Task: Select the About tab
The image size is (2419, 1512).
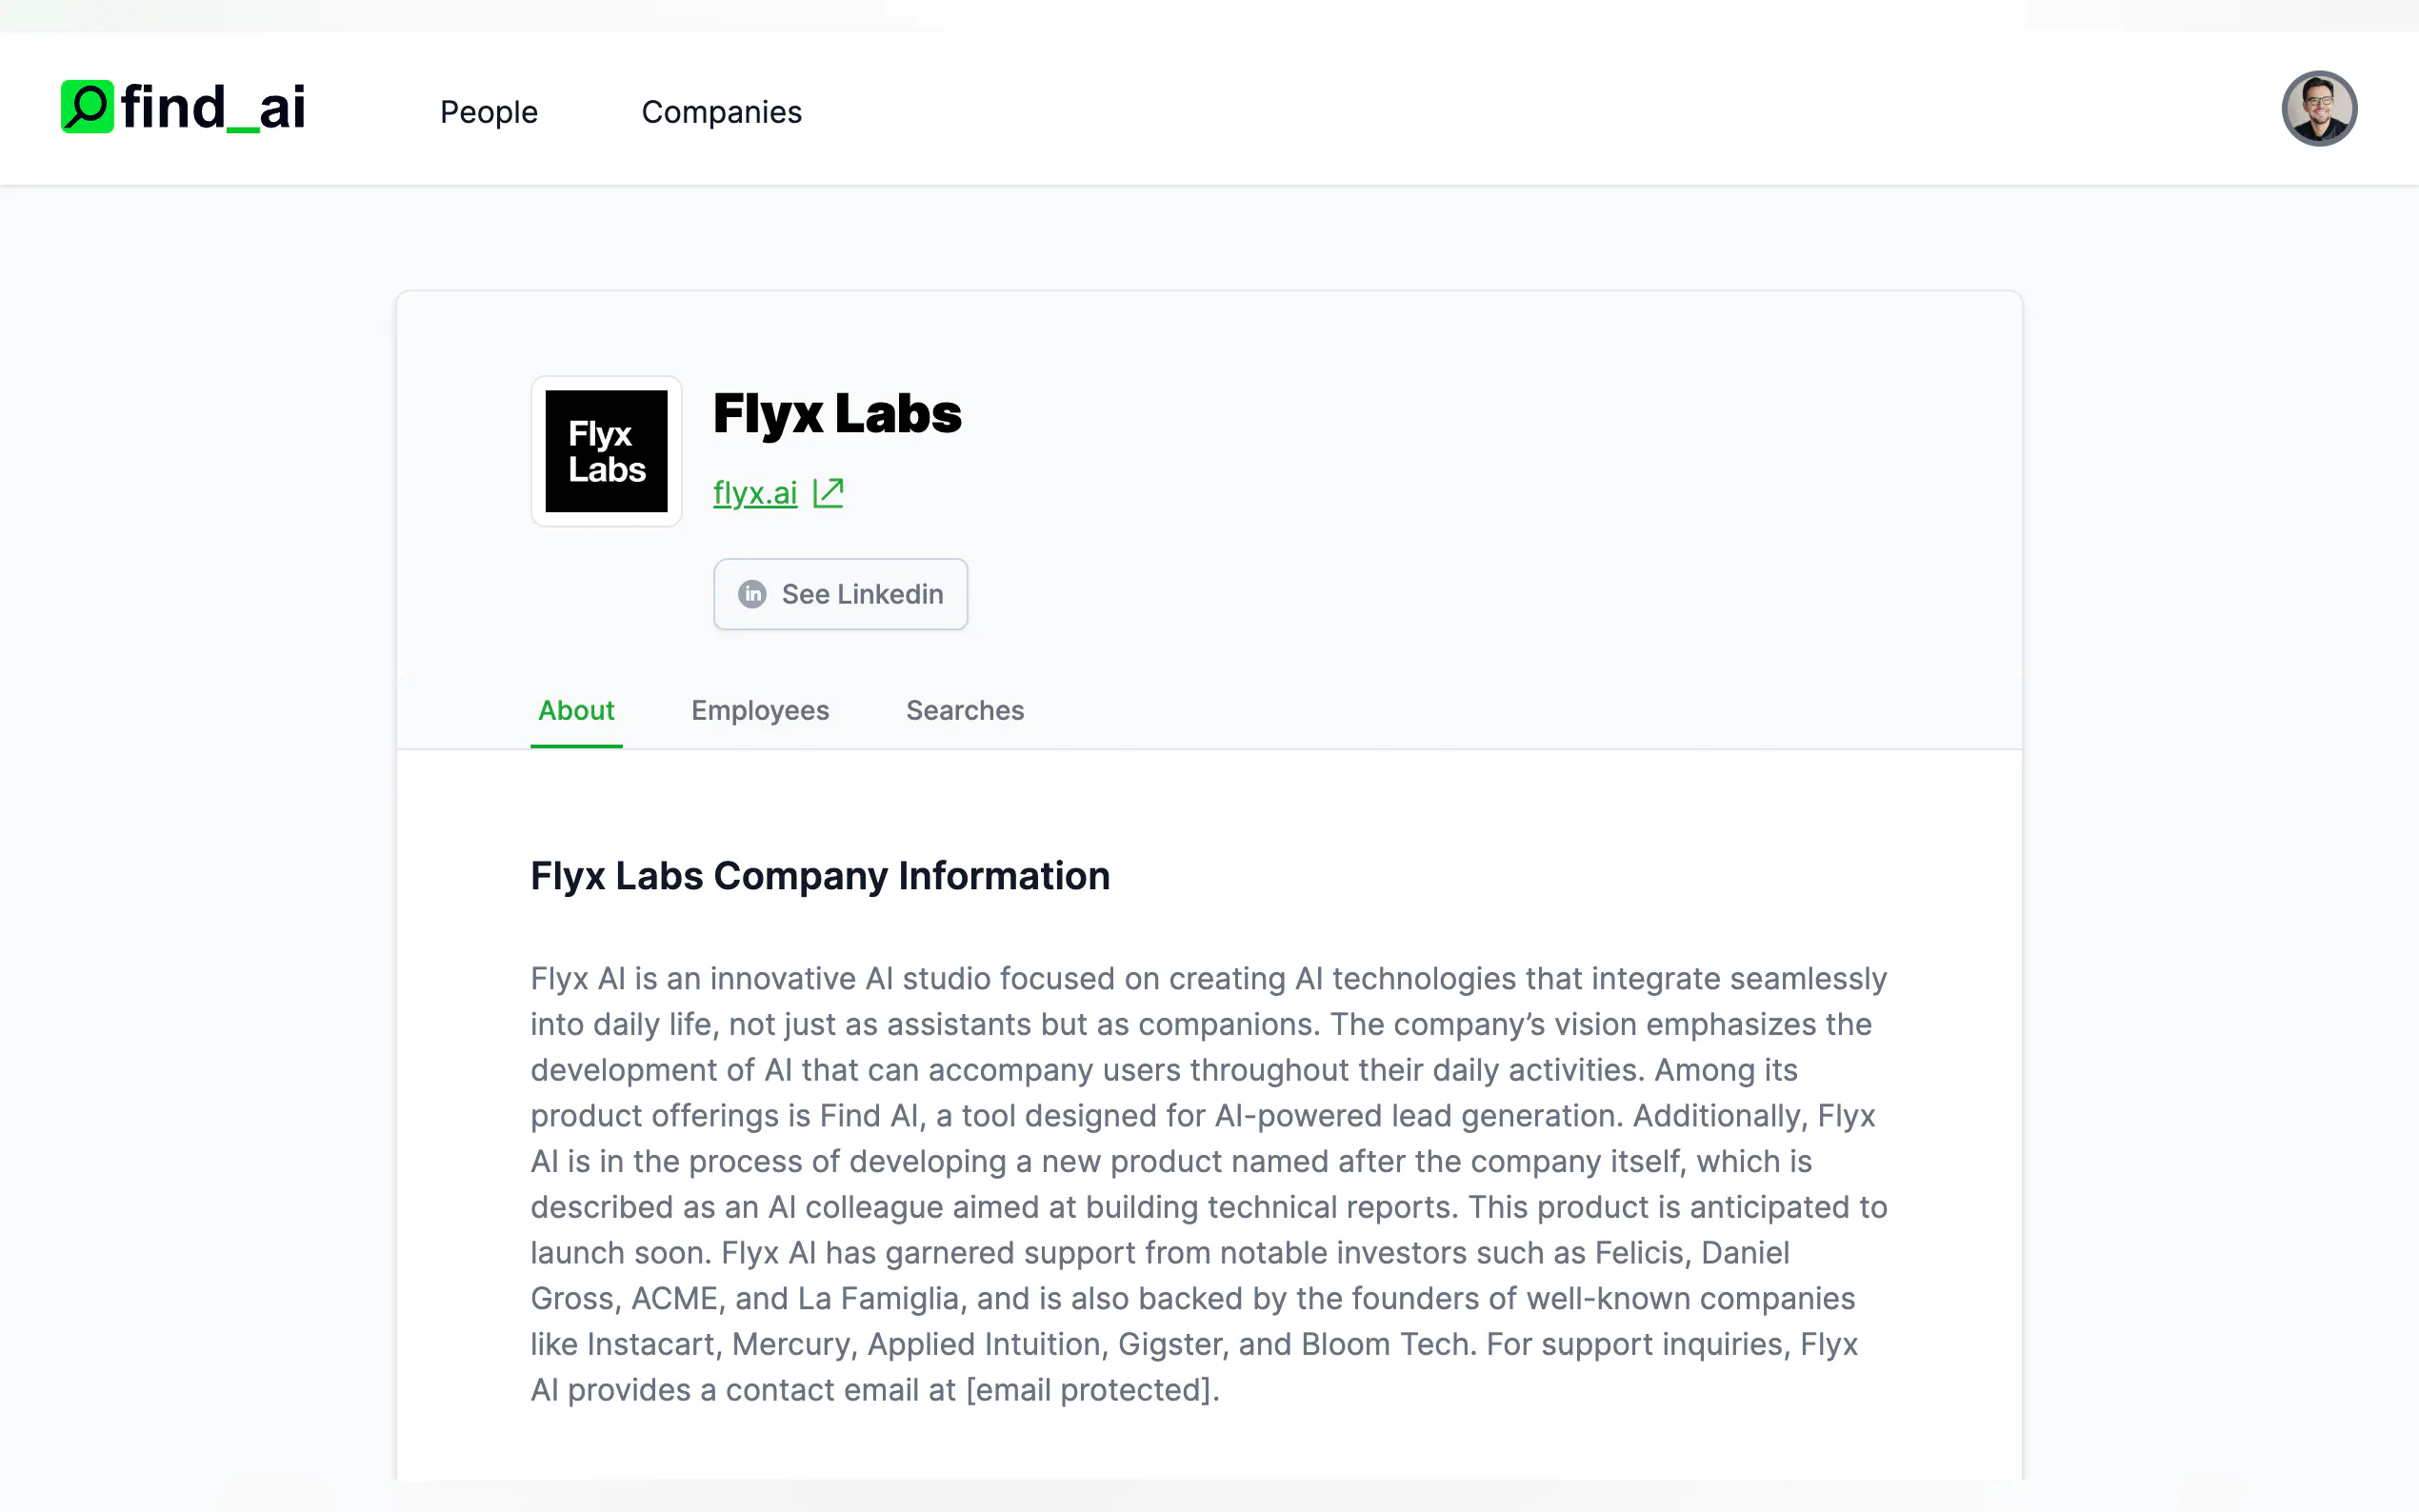Action: 576,710
